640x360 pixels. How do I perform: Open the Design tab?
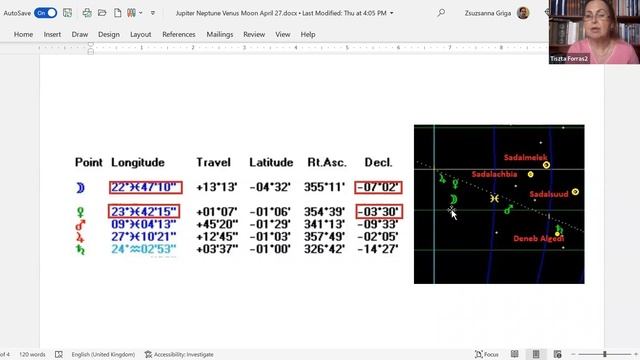pyautogui.click(x=109, y=35)
